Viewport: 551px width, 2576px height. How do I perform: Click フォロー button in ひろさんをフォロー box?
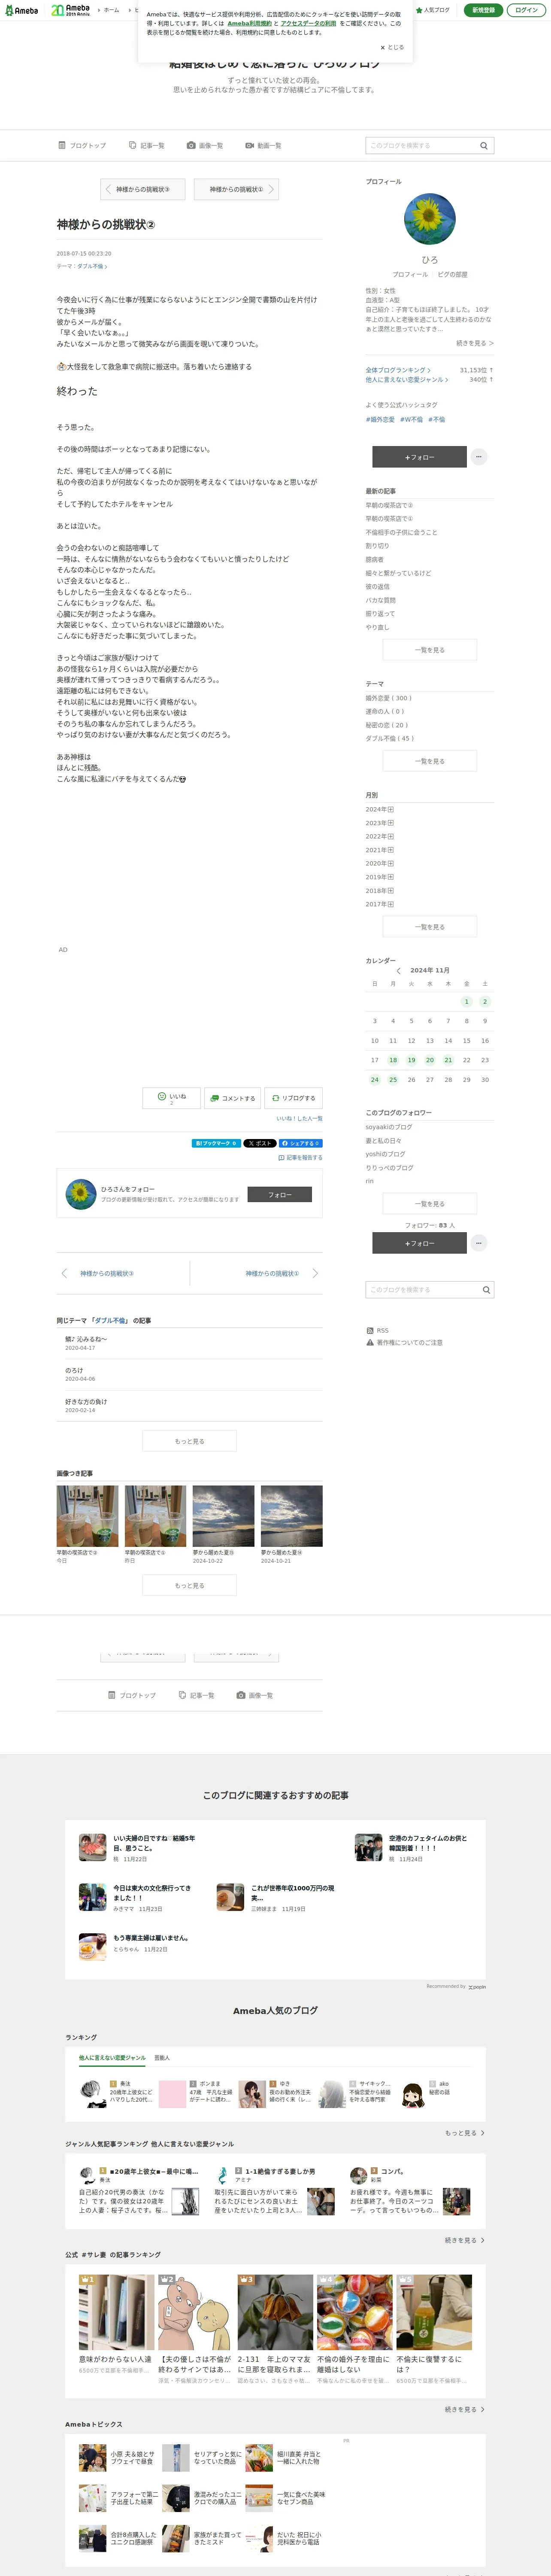coord(279,1195)
